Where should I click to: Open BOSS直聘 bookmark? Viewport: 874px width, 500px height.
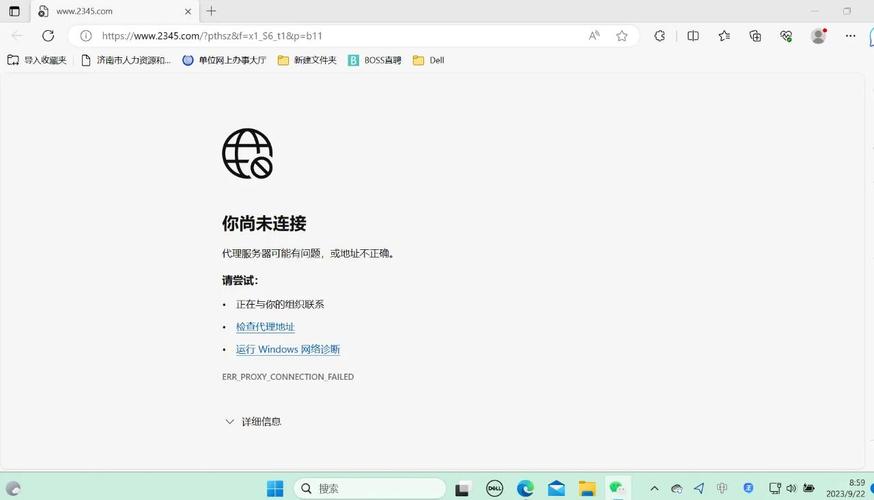[x=375, y=60]
